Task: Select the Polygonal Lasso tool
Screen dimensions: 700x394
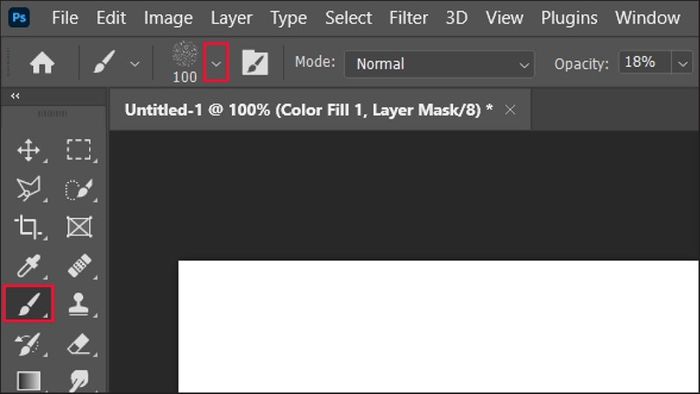Action: pos(29,188)
